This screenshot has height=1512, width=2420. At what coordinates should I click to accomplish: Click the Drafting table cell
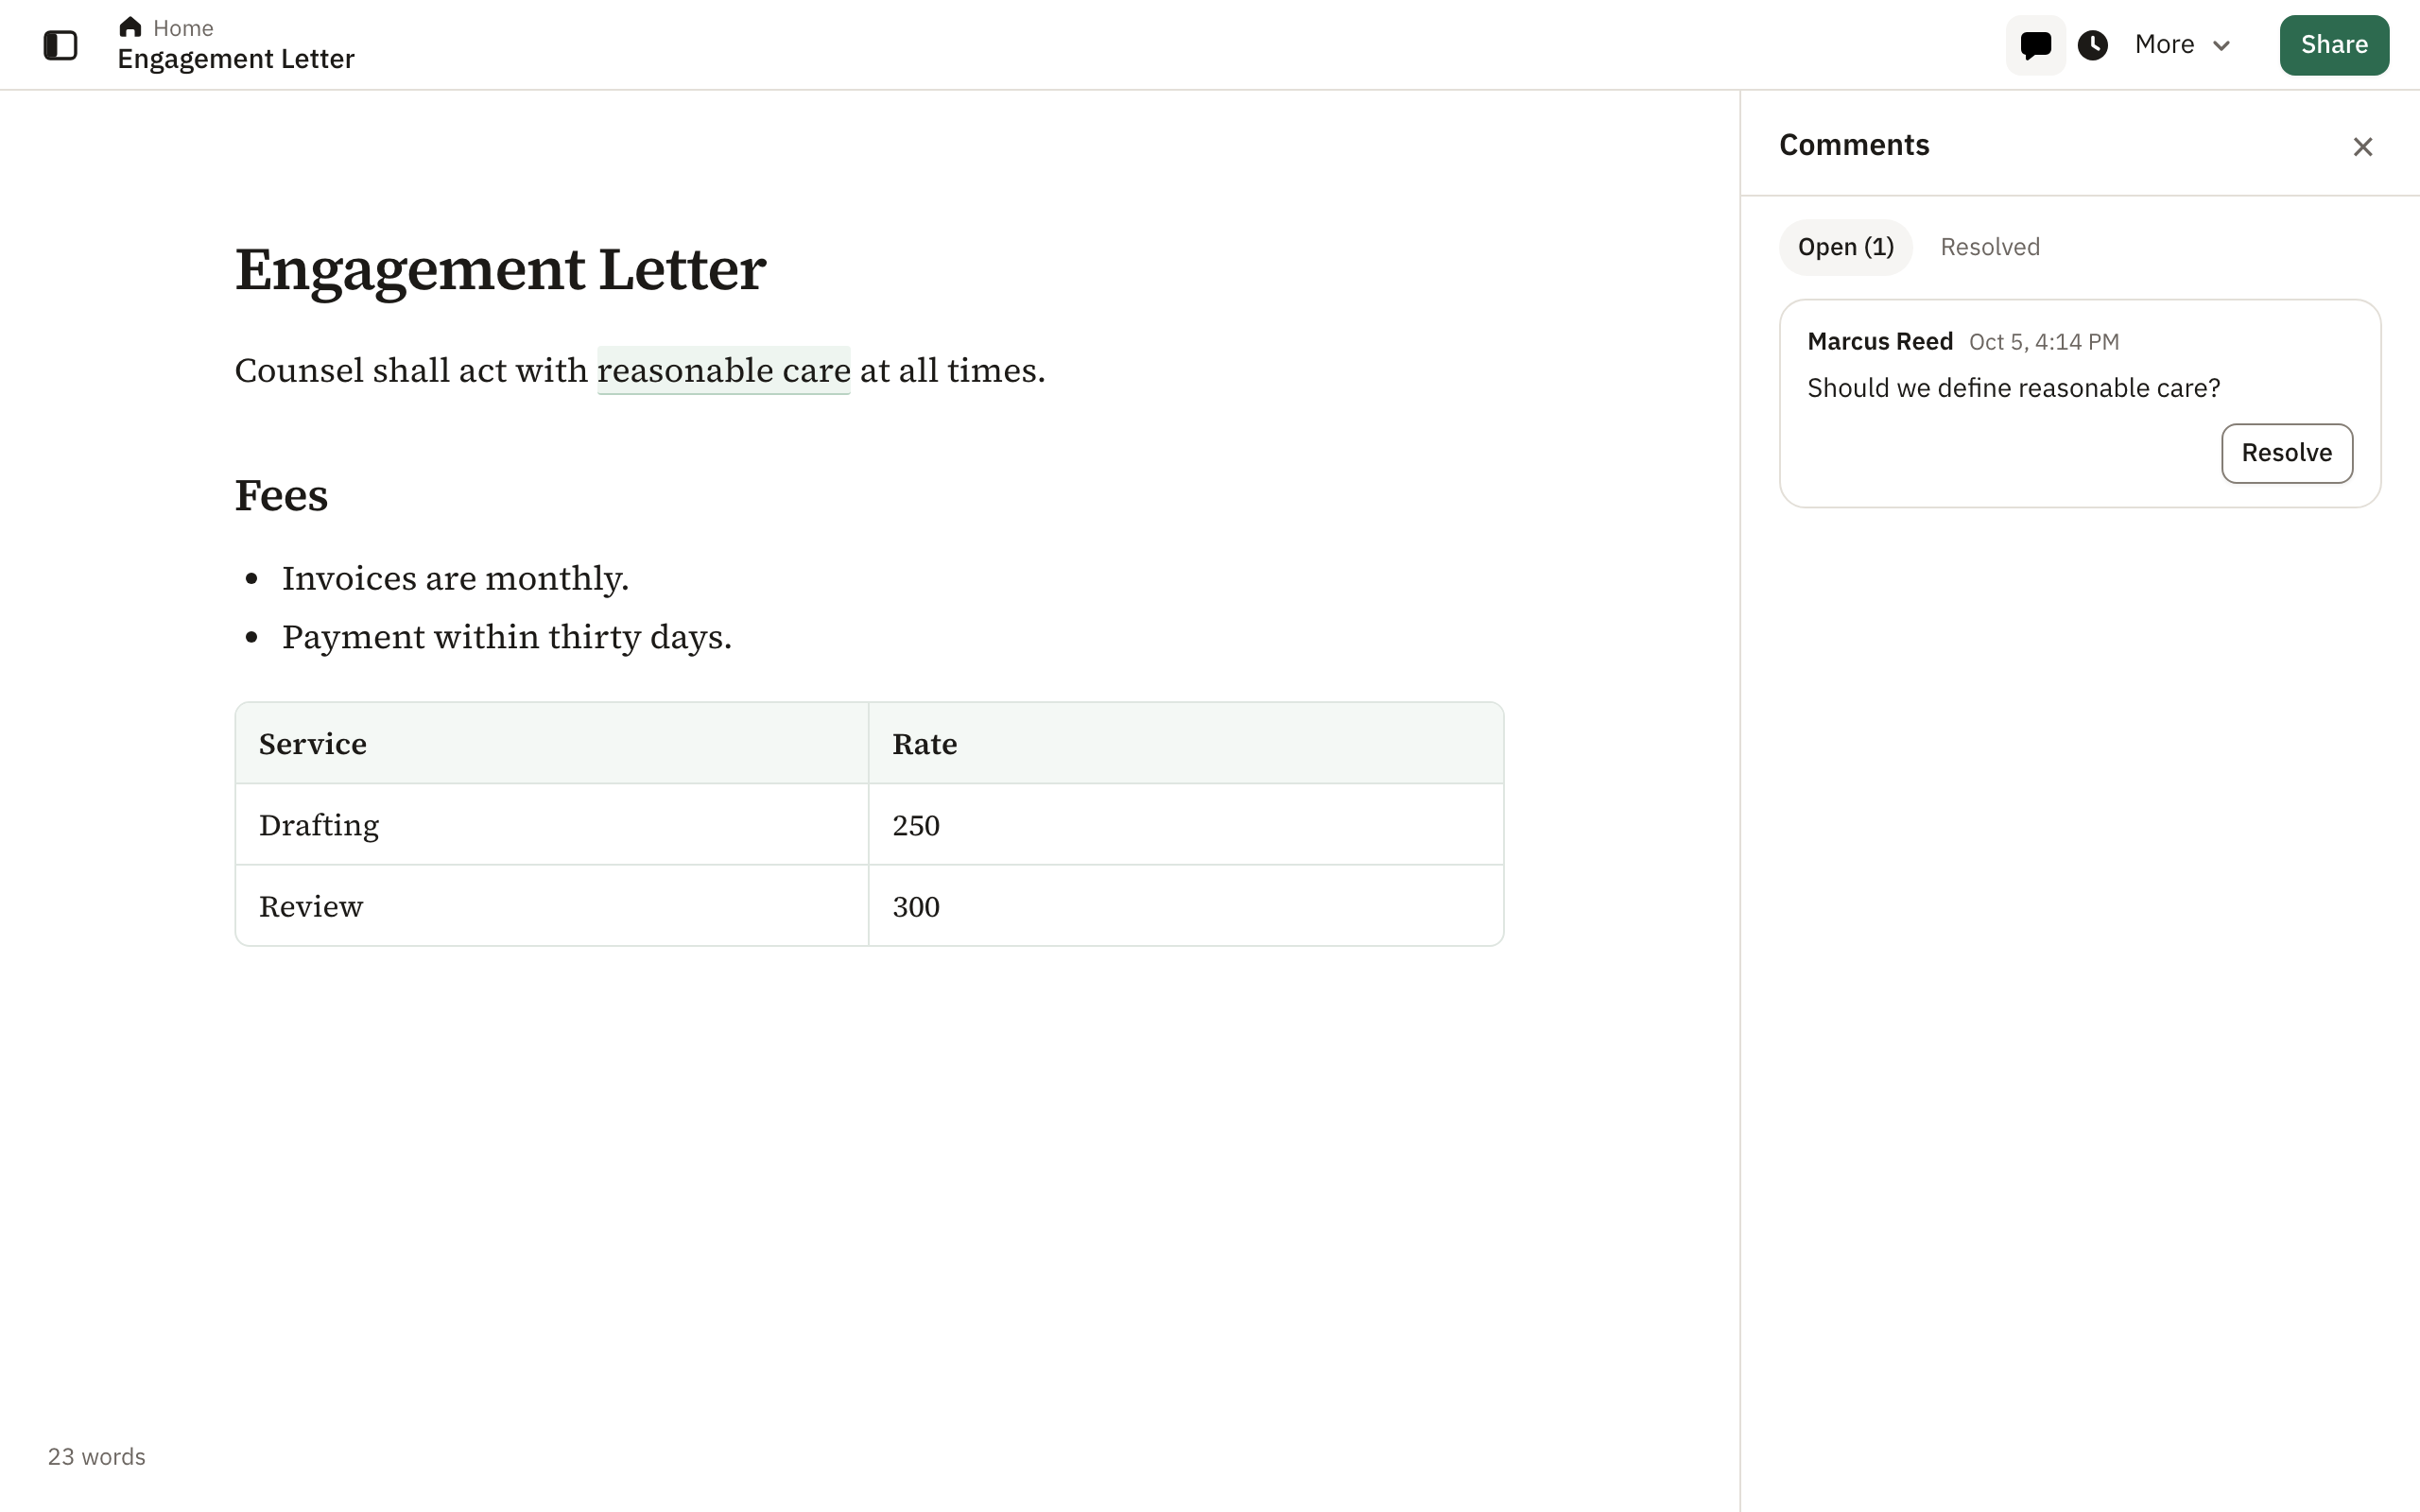click(x=552, y=825)
